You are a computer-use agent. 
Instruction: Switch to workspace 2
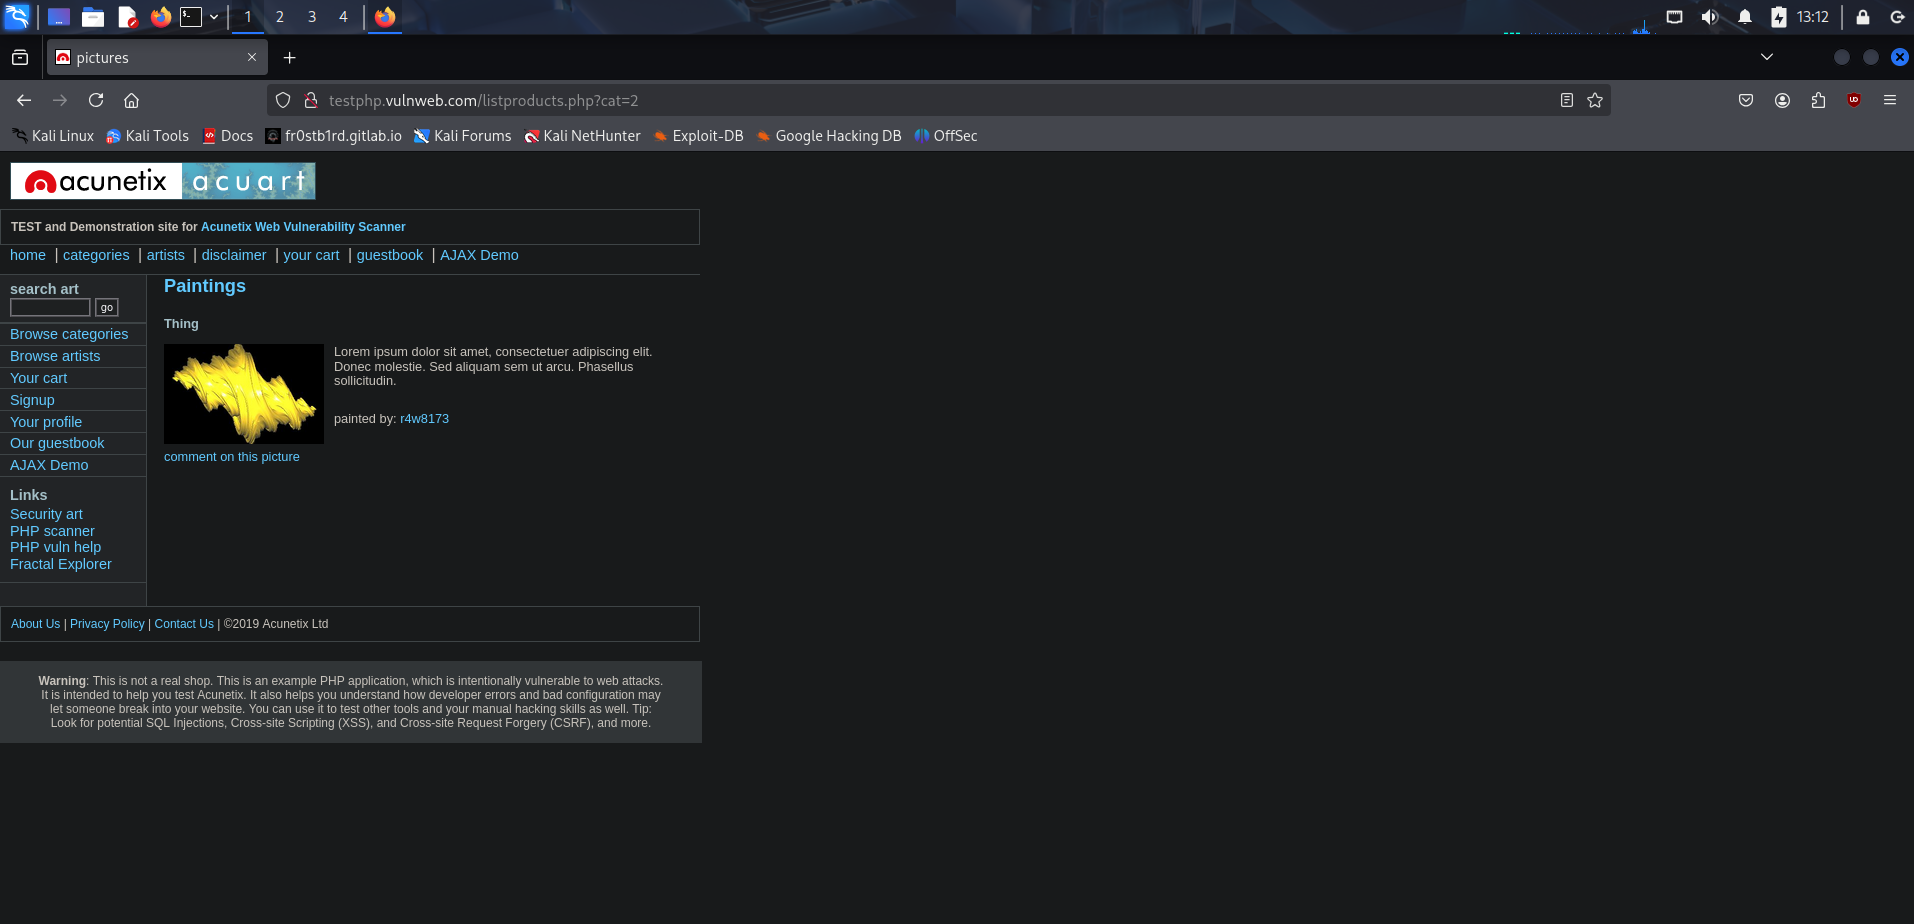coord(280,17)
